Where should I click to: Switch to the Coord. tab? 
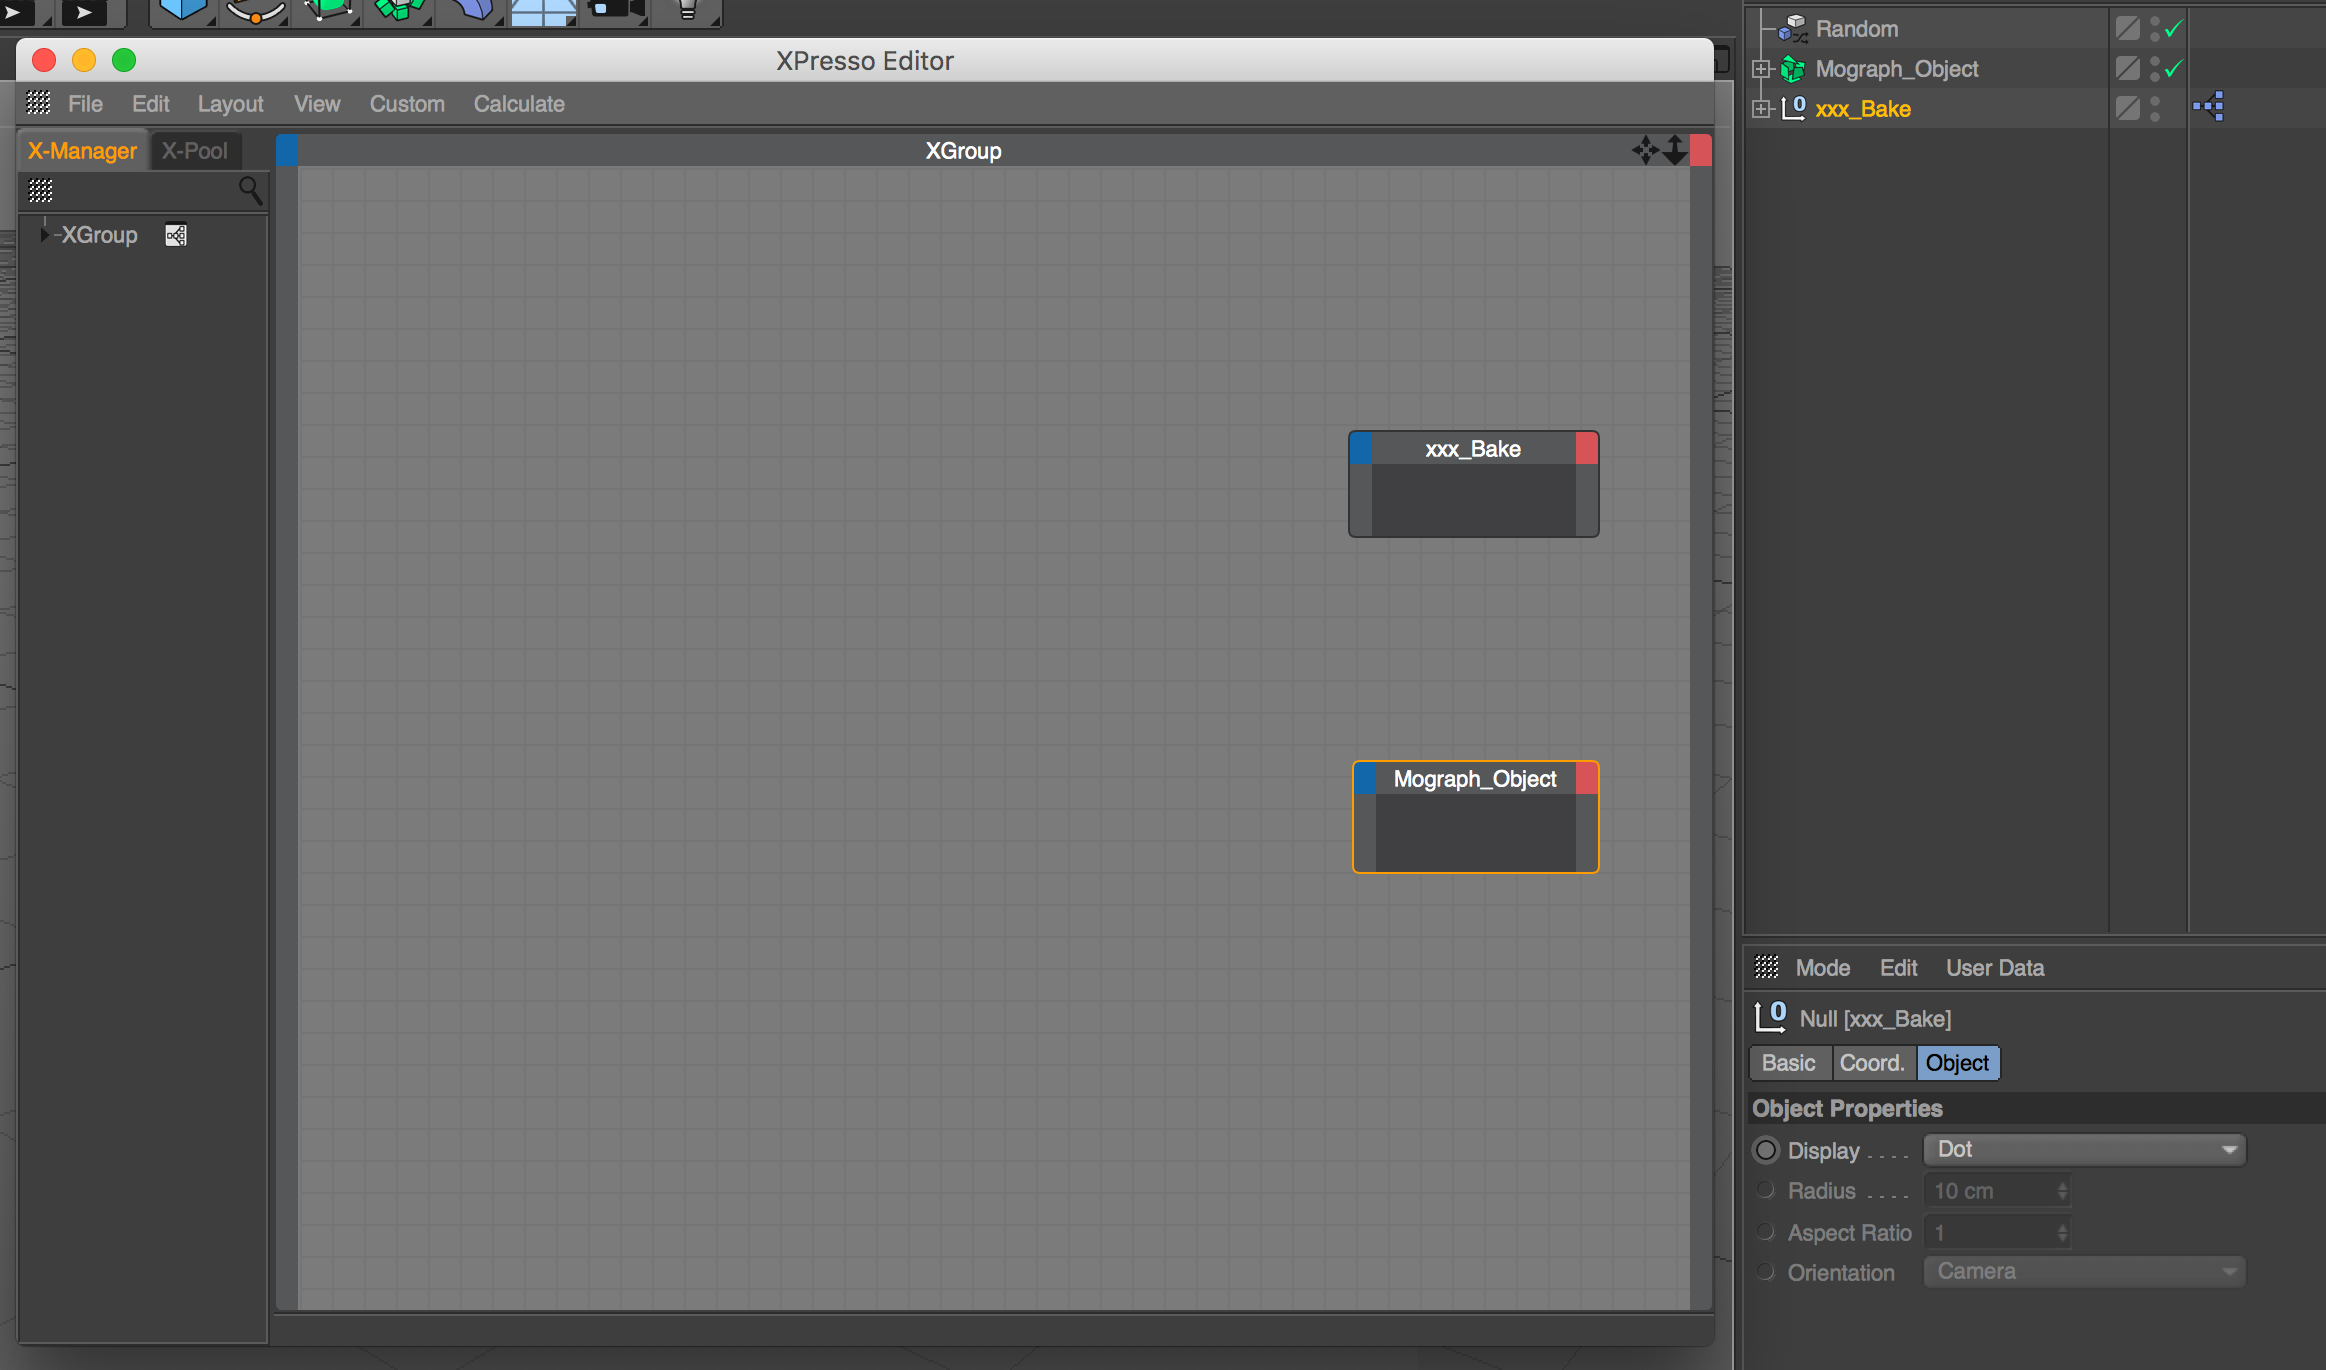pyautogui.click(x=1872, y=1063)
